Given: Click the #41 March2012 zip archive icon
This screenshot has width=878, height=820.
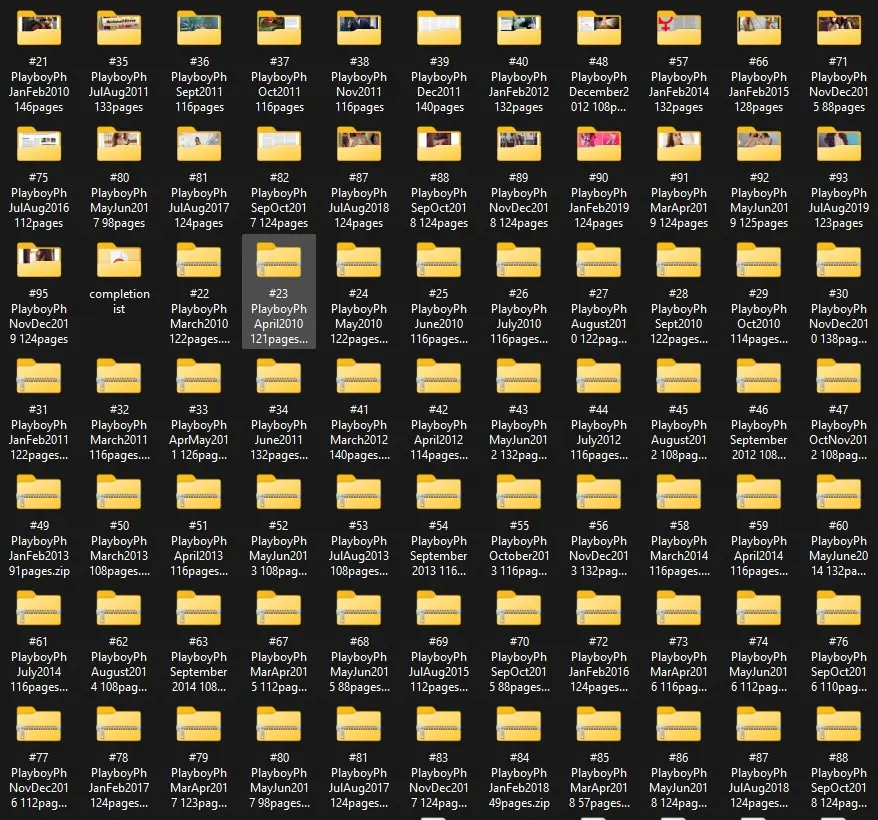Looking at the screenshot, I should tap(359, 376).
